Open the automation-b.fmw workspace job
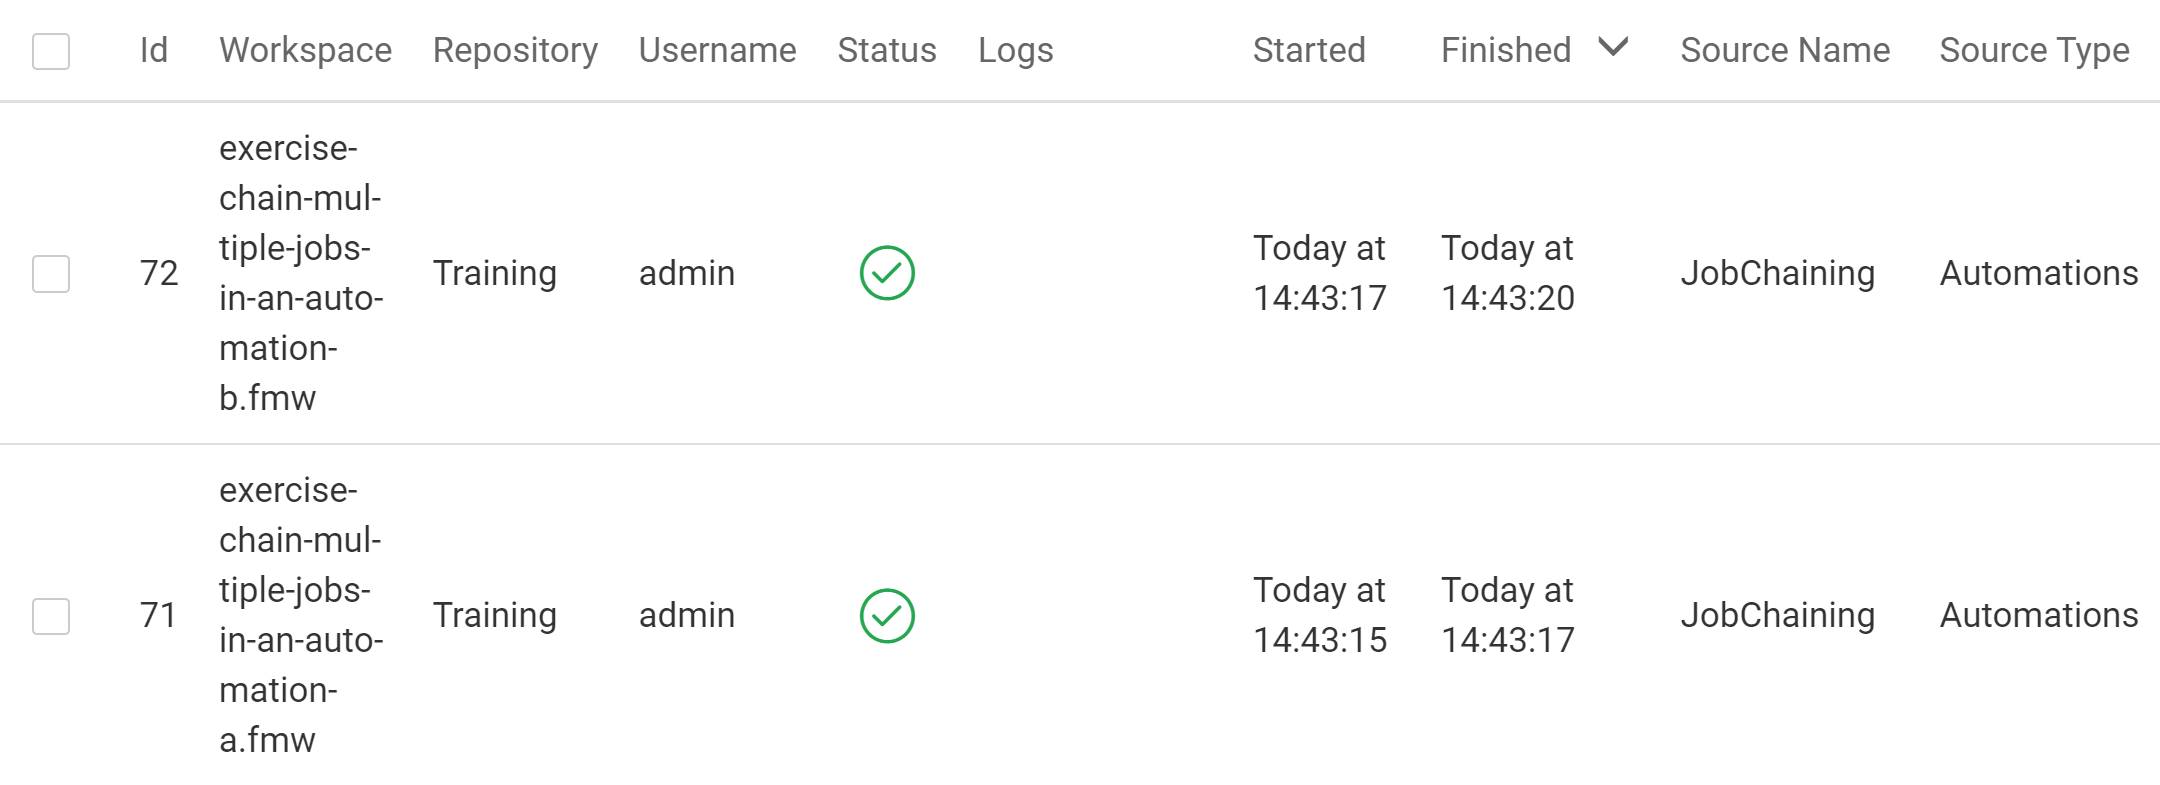This screenshot has height=785, width=2160. tap(300, 273)
